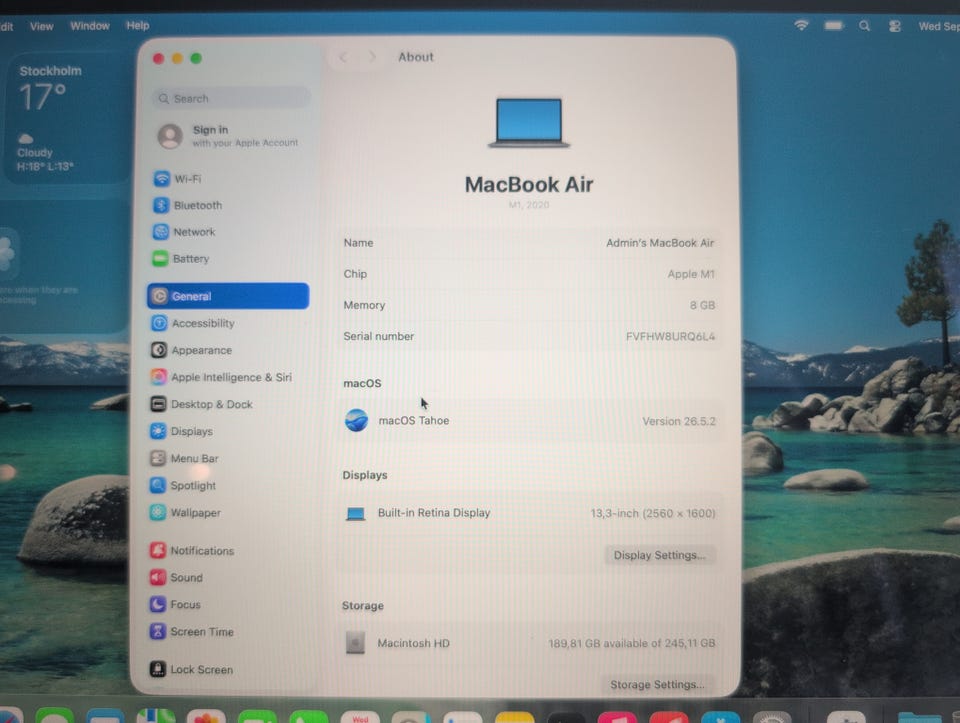Click the 8 GB memory value

pyautogui.click(x=702, y=305)
